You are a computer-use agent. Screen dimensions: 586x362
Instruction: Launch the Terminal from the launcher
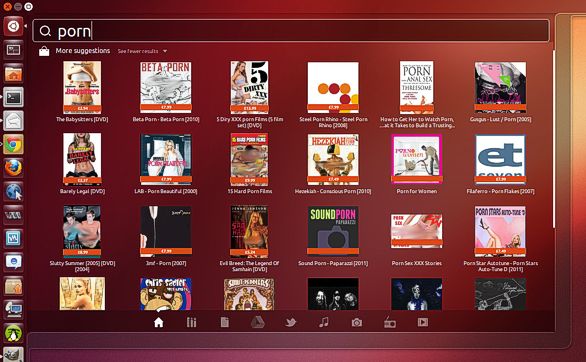point(13,97)
